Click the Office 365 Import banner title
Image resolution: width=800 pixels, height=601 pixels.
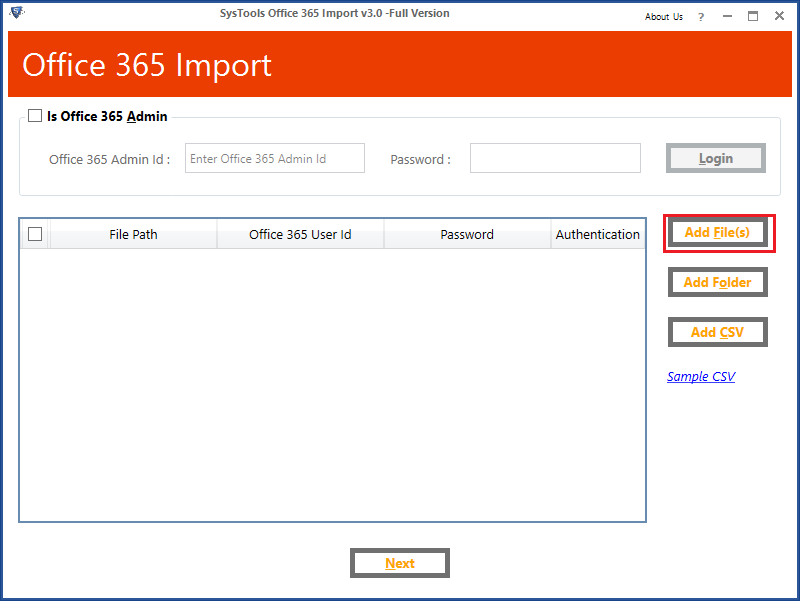(147, 65)
